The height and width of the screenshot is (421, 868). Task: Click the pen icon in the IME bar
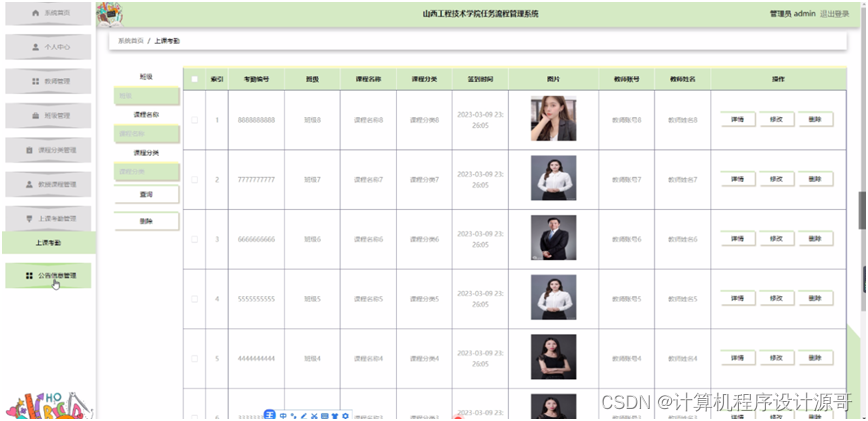(x=303, y=415)
